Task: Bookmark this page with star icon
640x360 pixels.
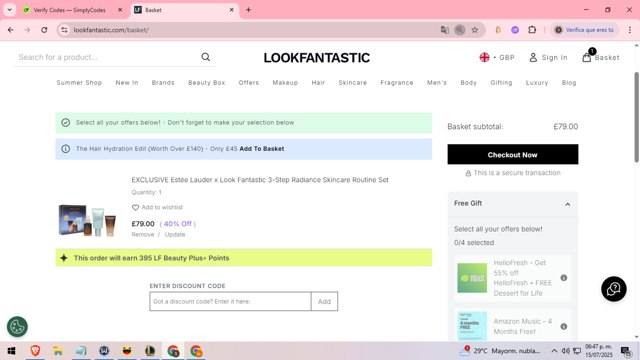Action: click(475, 30)
